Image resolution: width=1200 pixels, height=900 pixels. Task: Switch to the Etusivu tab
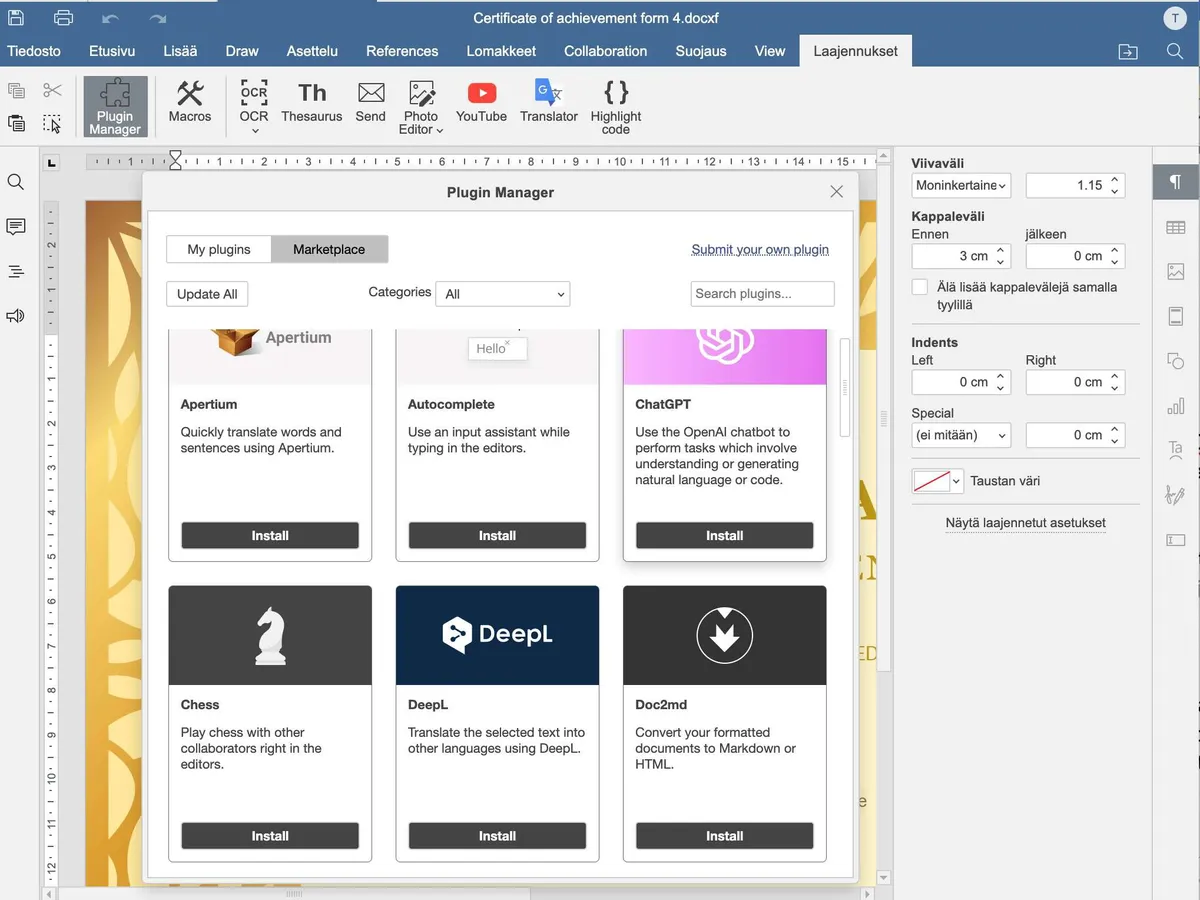[112, 51]
